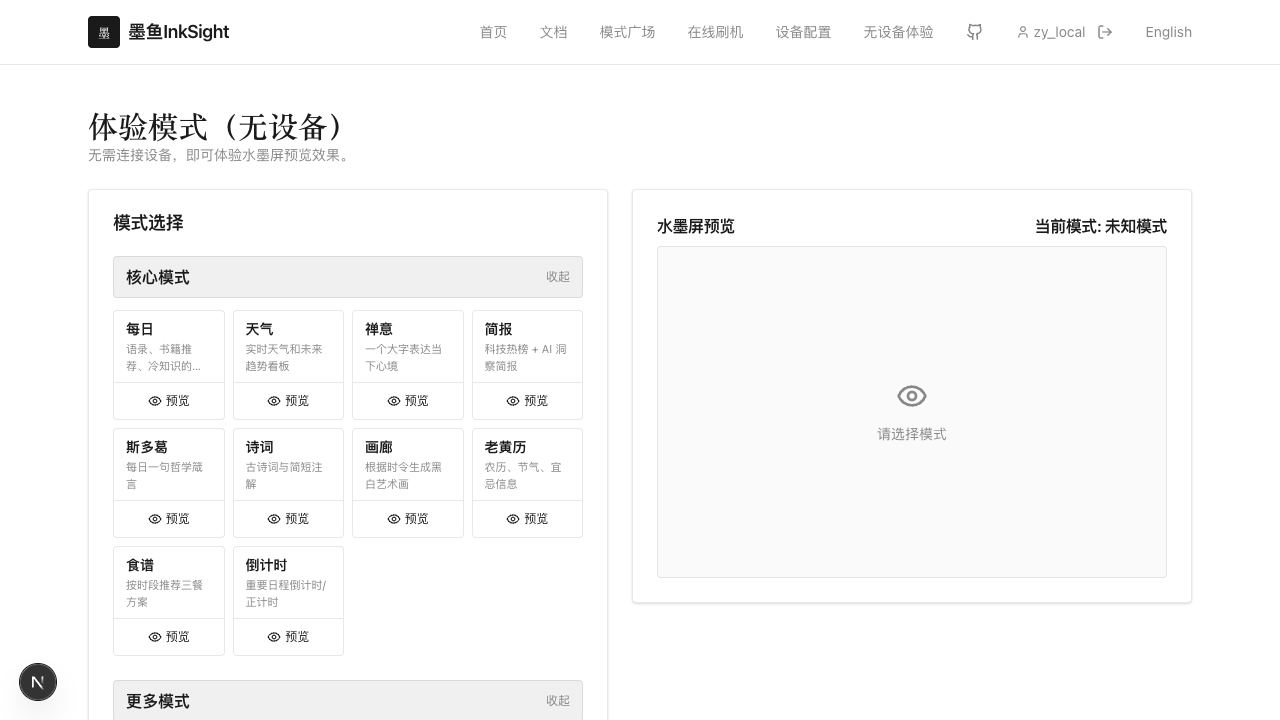The image size is (1280, 720).
Task: Preview the 斯多葛 stoic mode
Action: click(169, 519)
